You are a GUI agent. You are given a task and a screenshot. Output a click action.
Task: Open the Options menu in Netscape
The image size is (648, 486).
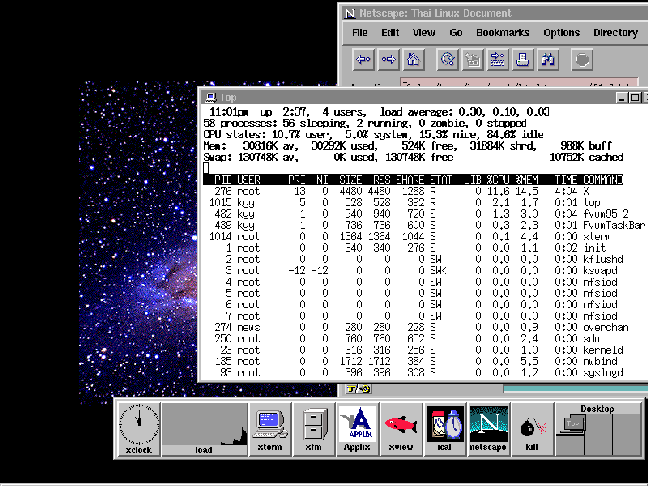pos(561,33)
